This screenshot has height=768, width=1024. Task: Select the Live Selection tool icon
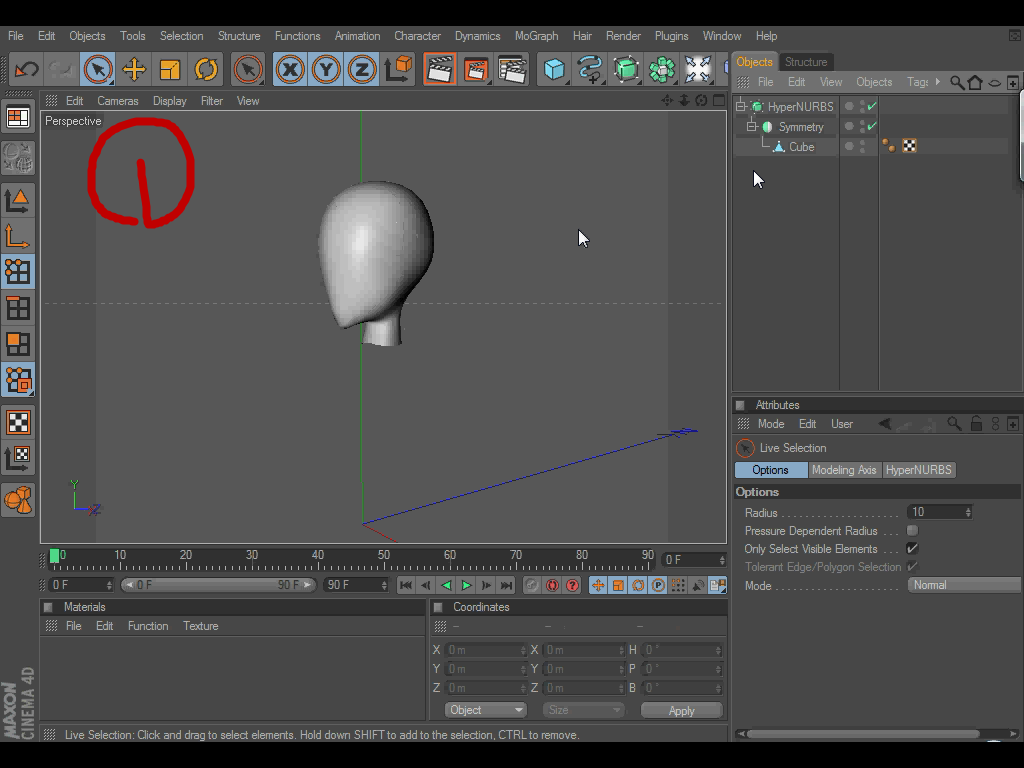(98, 69)
